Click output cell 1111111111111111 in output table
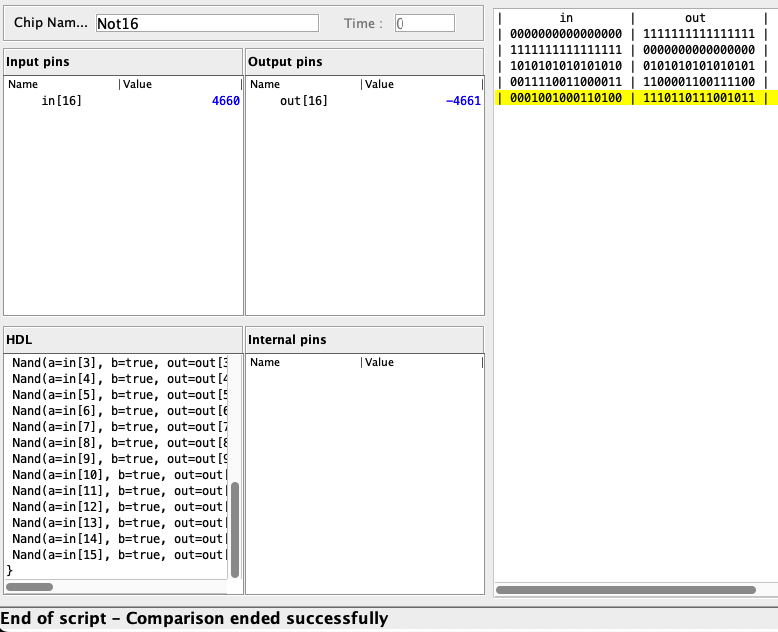 [699, 34]
